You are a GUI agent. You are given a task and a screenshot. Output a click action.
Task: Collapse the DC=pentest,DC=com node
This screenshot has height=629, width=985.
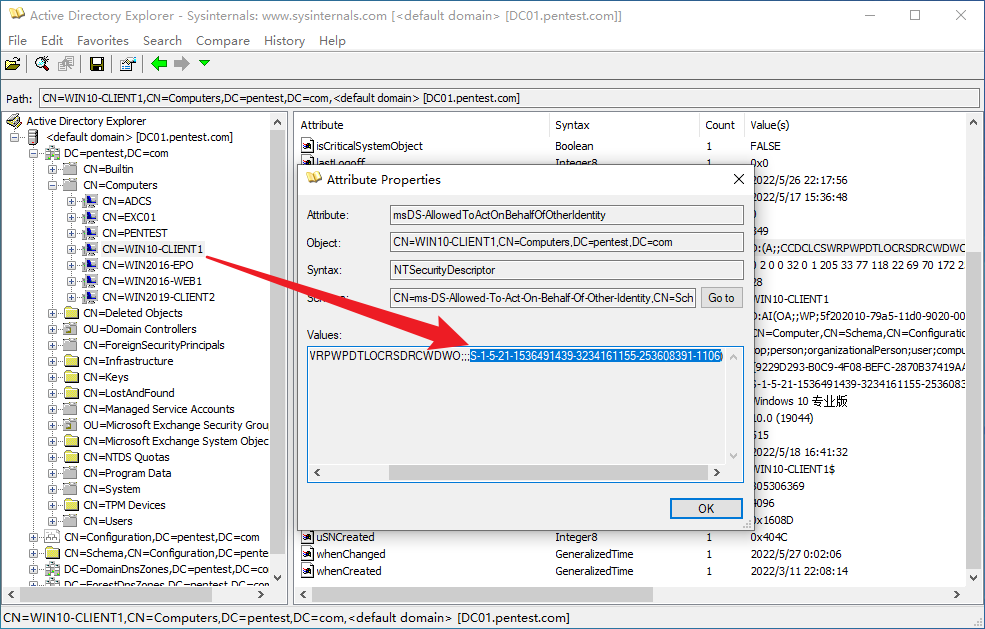33,153
